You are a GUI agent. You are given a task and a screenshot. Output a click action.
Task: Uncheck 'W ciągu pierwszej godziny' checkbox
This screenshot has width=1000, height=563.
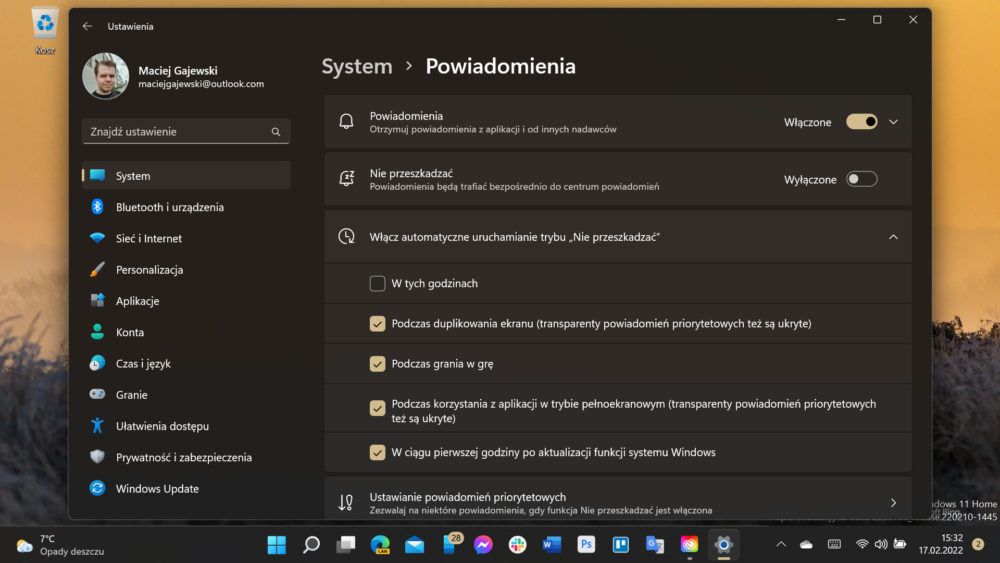tap(378, 452)
